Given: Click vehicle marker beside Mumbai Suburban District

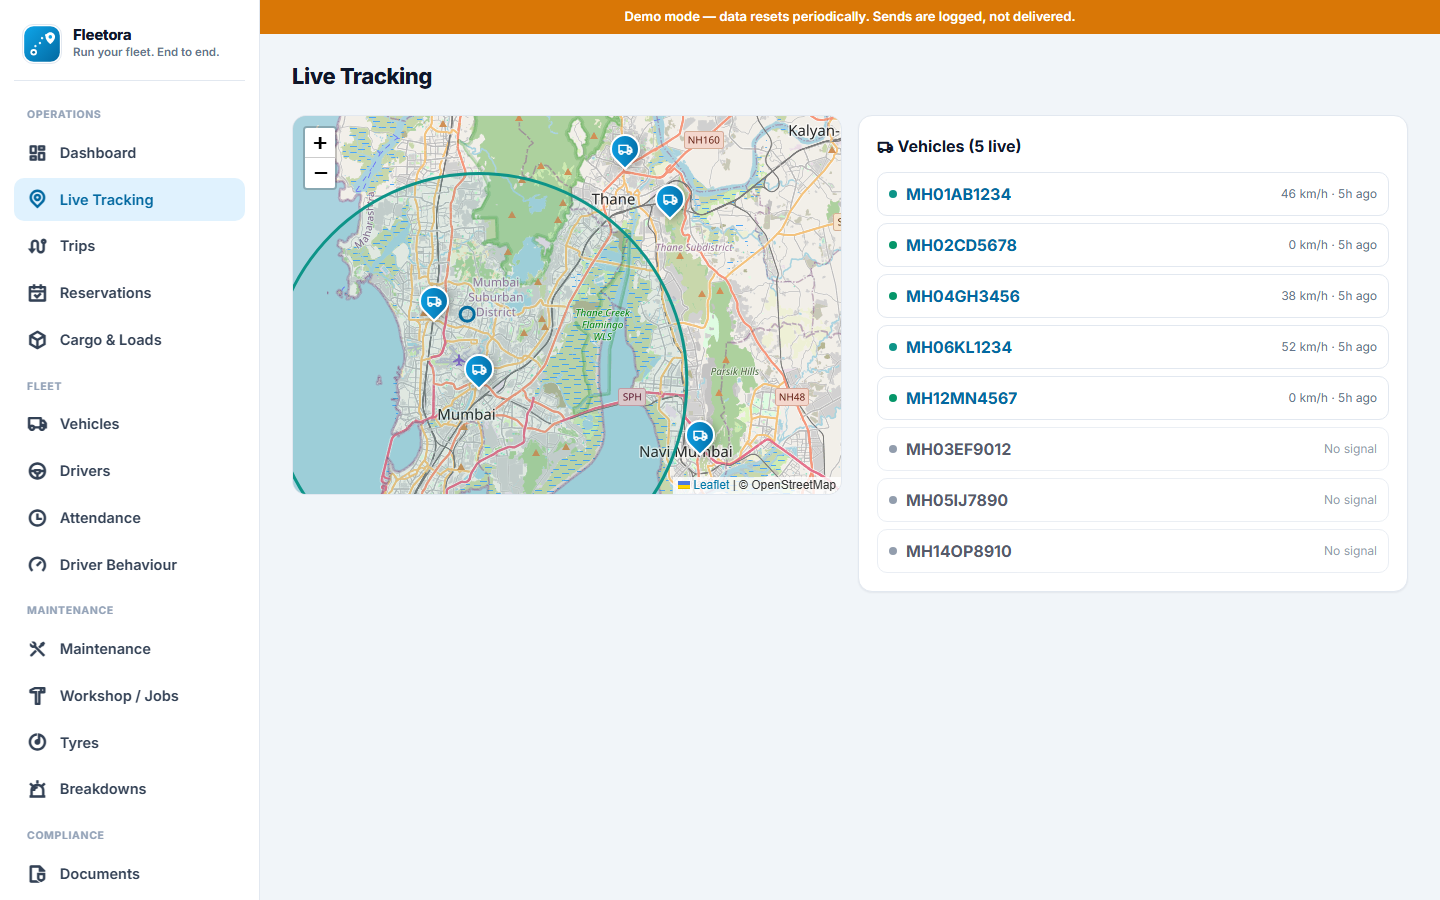Looking at the screenshot, I should coord(434,303).
